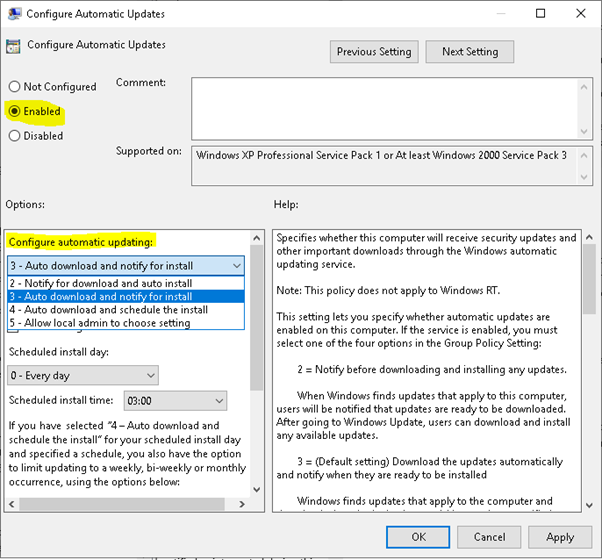Expand the Scheduled install day dropdown
The width and height of the screenshot is (602, 560).
pyautogui.click(x=83, y=375)
